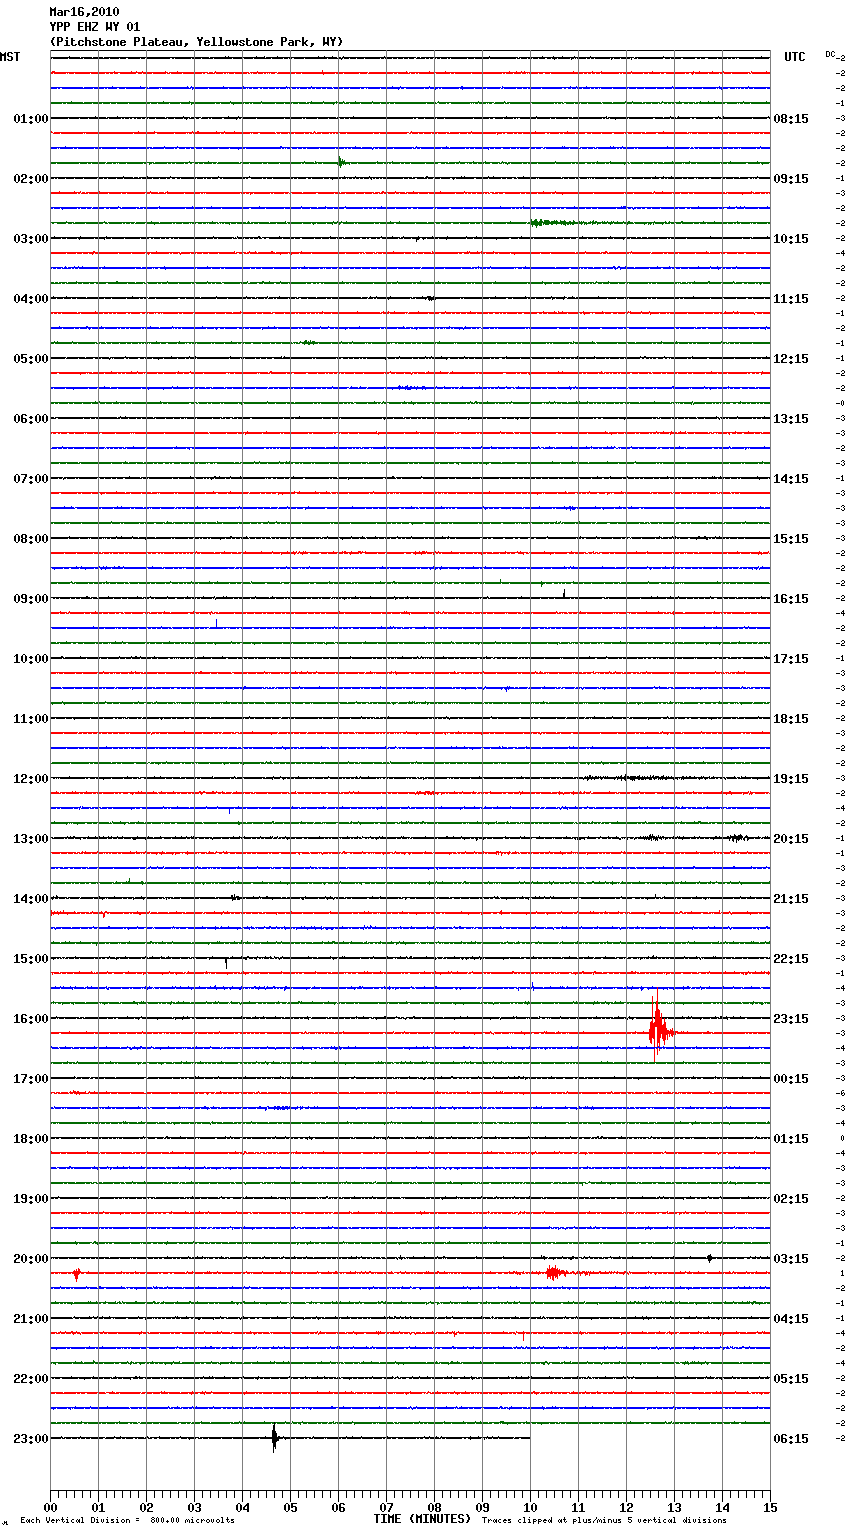Click the TIME (MINUTES) axis label
Screen dimensions: 850x1534
(x=422, y=1519)
